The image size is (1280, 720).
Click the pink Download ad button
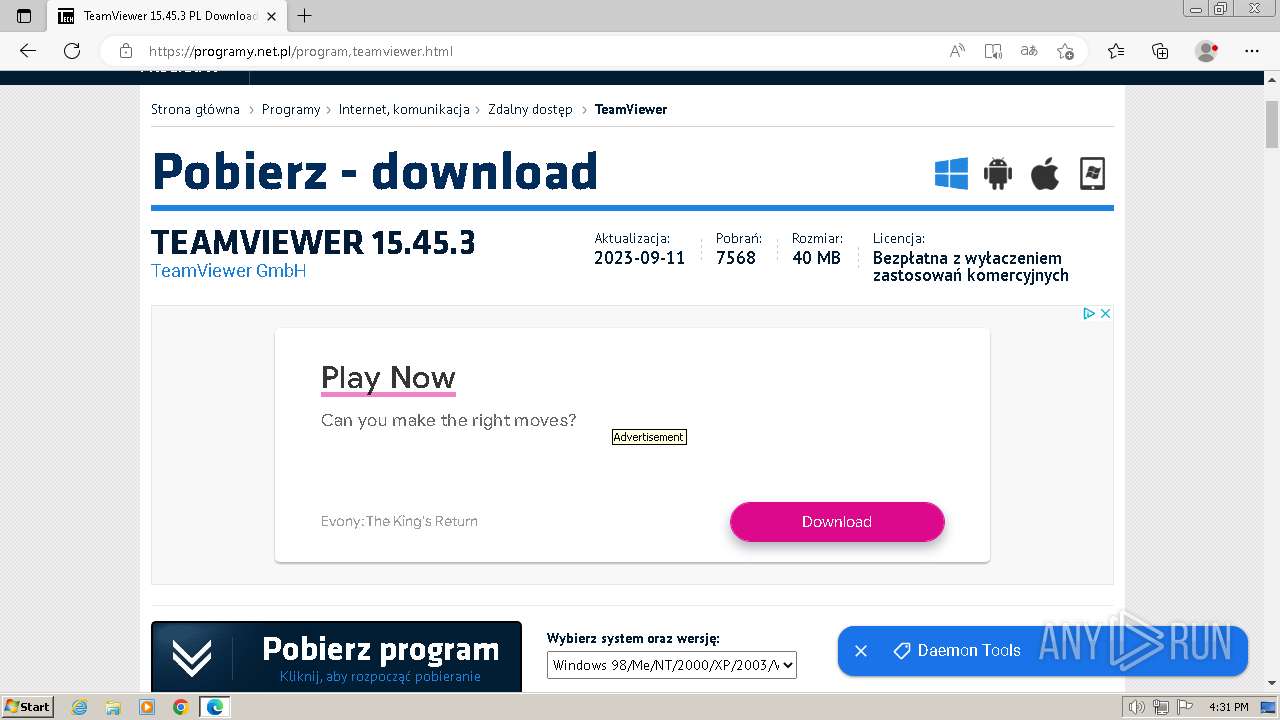coord(837,522)
